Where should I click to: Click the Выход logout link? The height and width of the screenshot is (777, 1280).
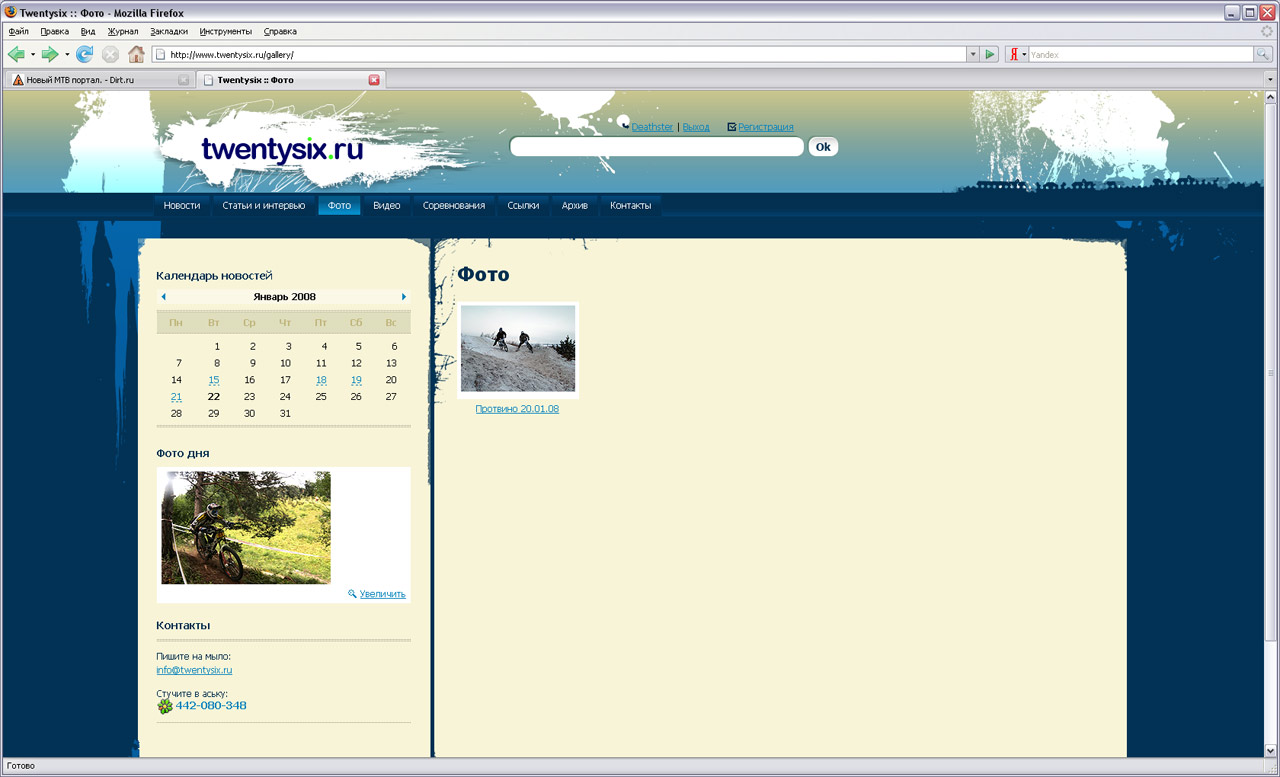click(x=696, y=127)
